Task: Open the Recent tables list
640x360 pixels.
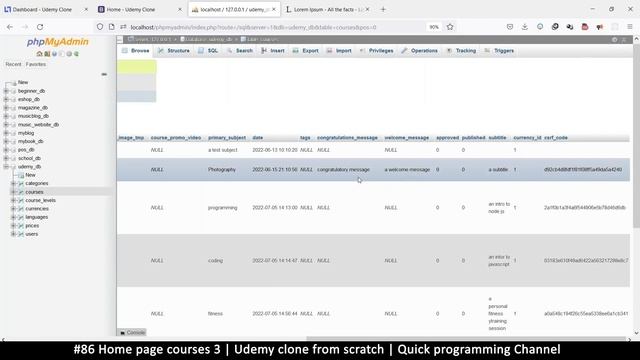Action: [13, 64]
